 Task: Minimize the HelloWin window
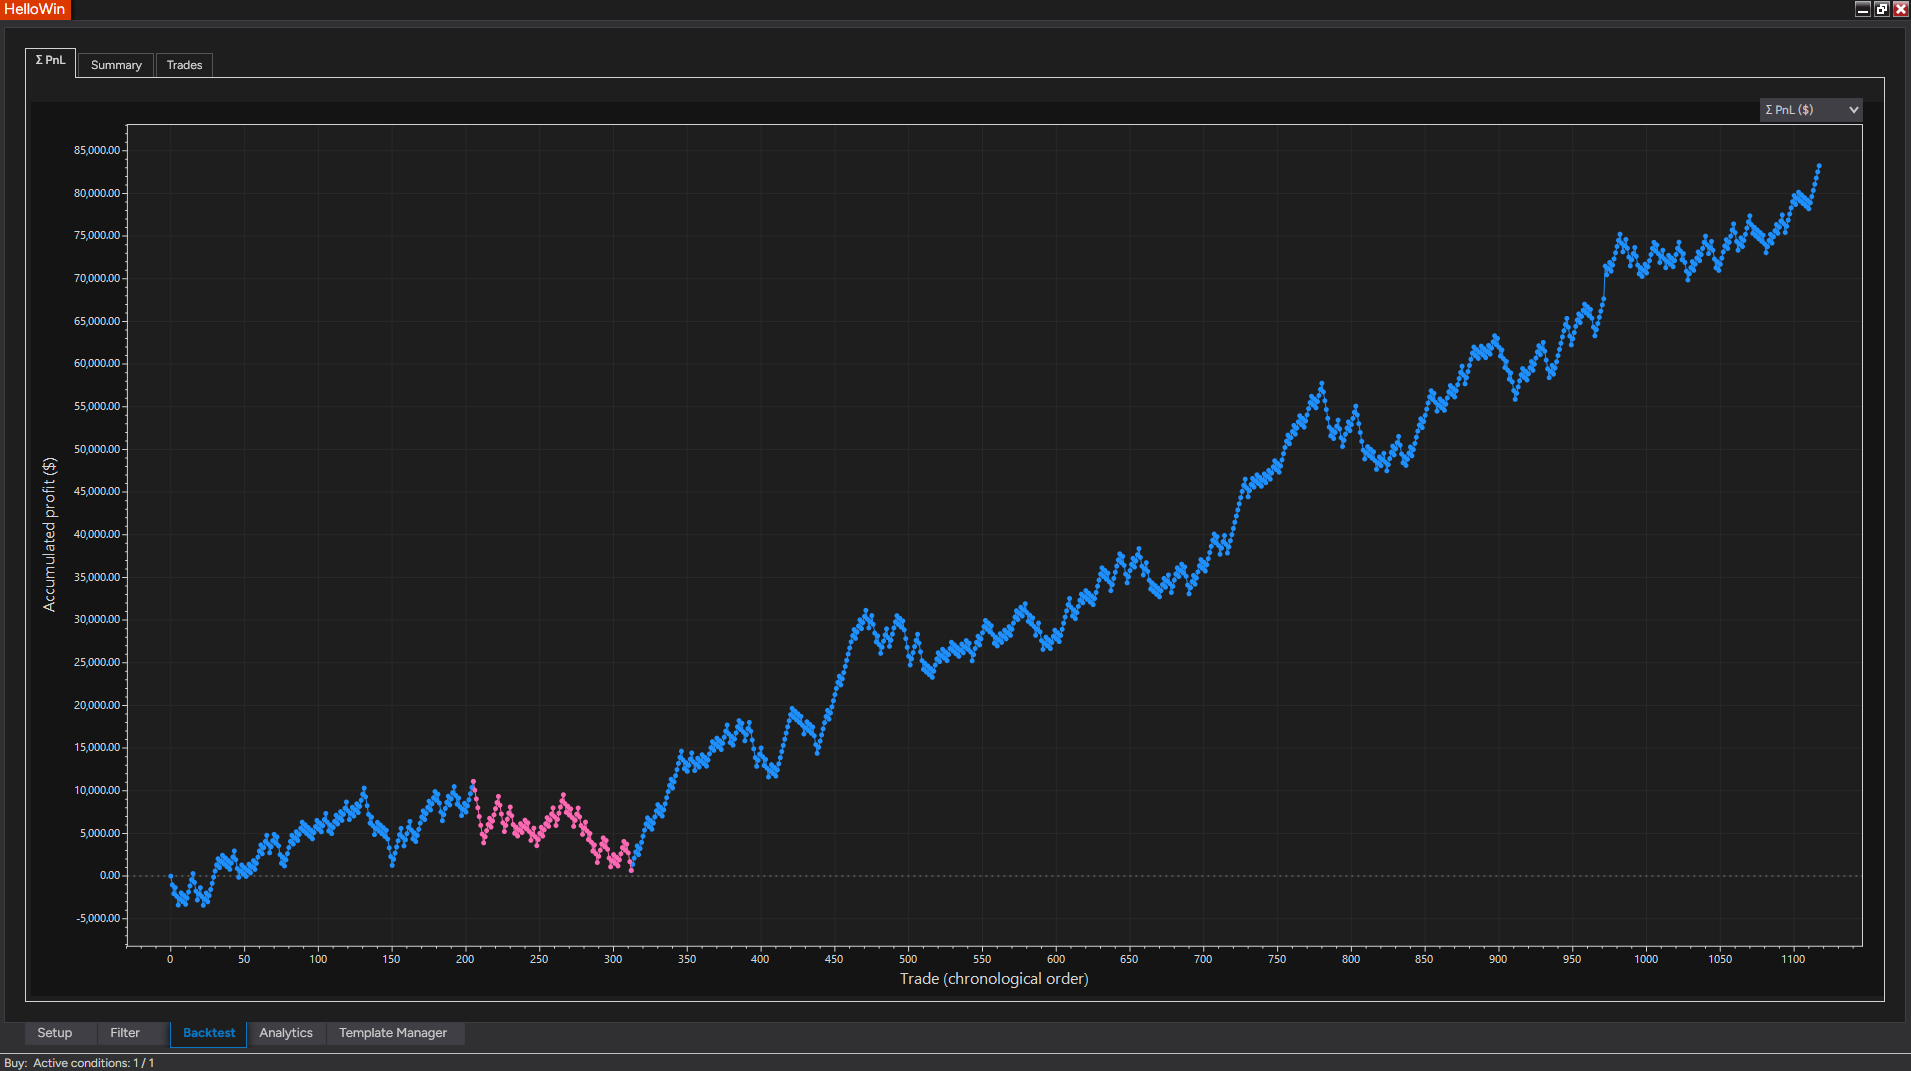[1862, 9]
